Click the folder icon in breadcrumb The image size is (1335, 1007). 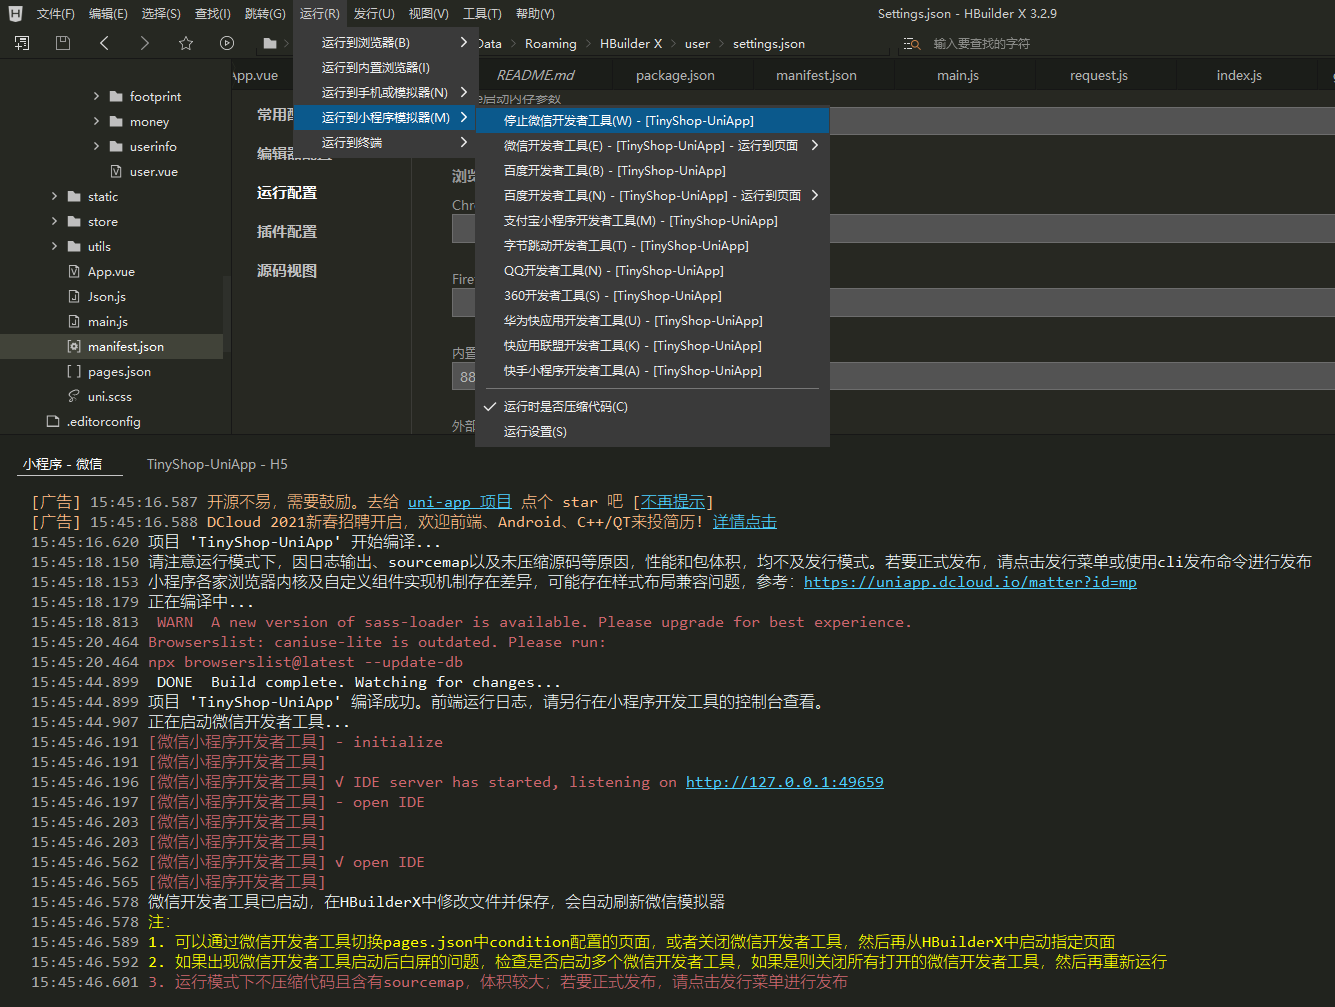coord(269,43)
